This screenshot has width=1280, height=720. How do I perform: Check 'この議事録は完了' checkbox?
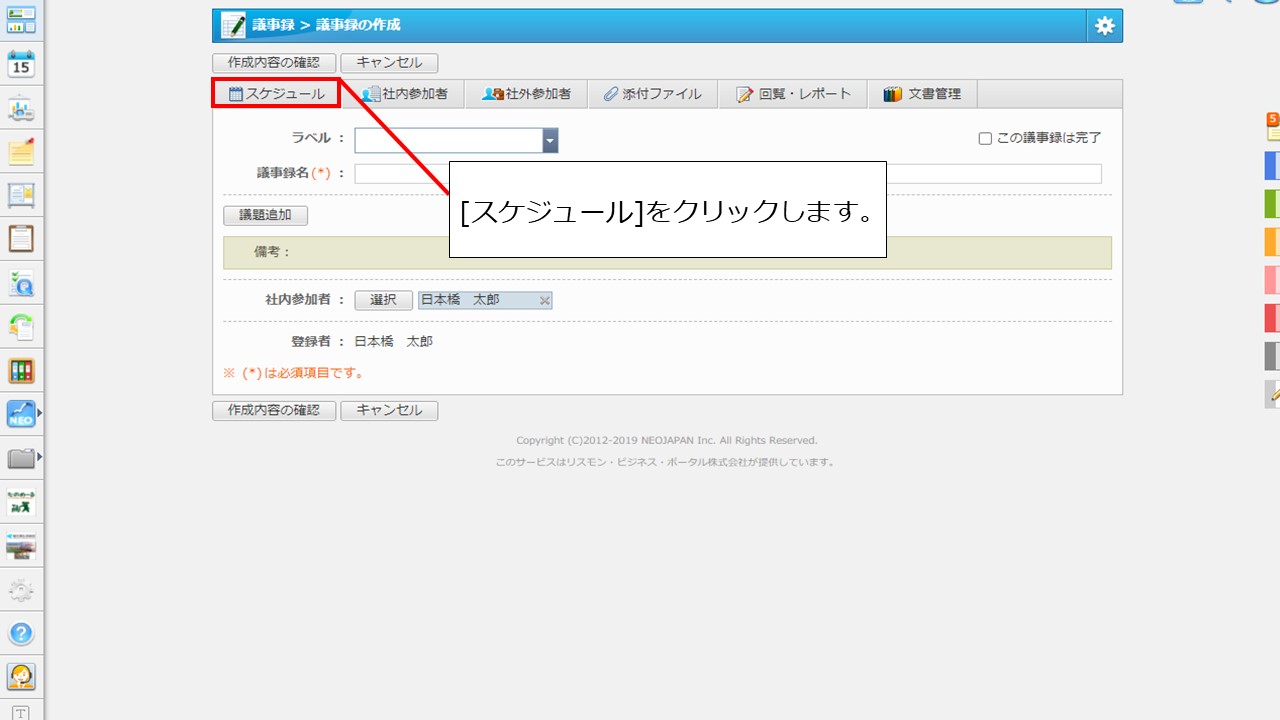[x=985, y=139]
